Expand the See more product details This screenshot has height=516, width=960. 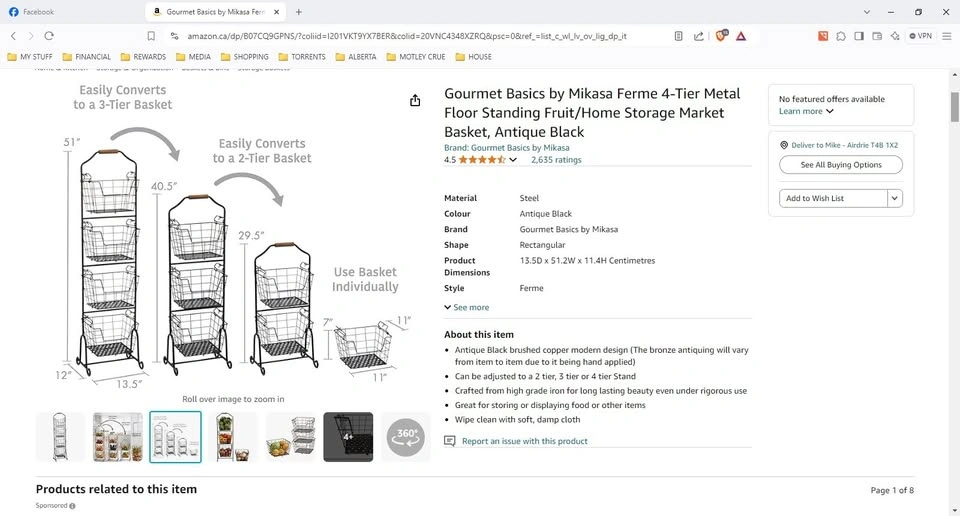[467, 307]
